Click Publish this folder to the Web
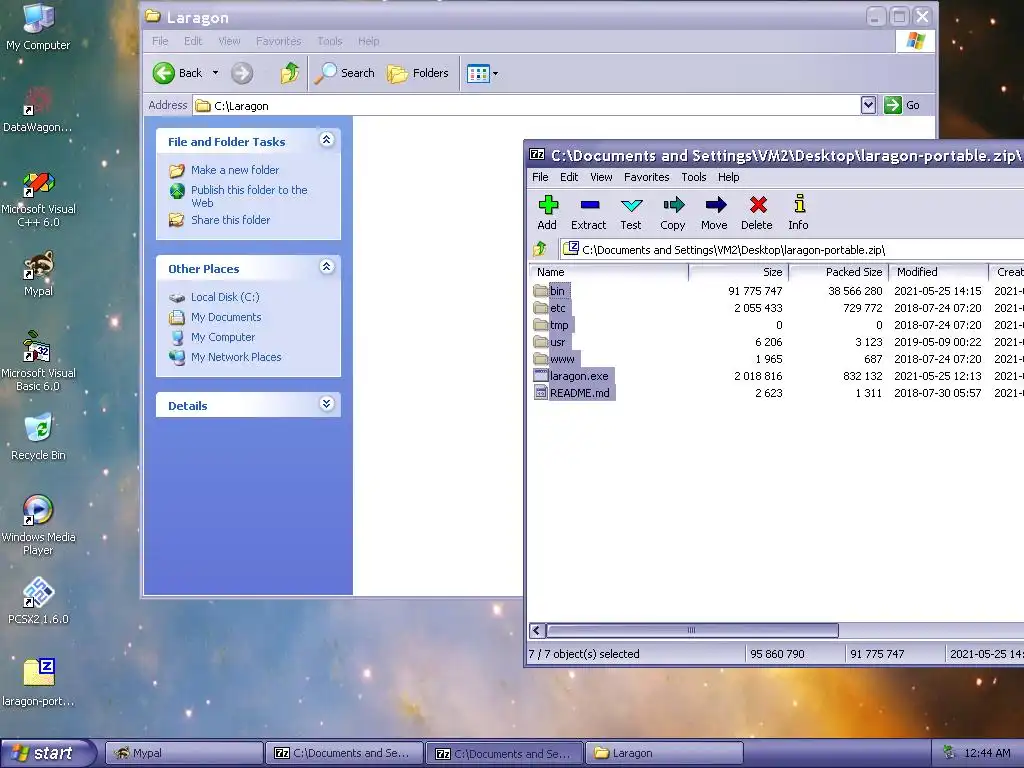Image resolution: width=1024 pixels, height=768 pixels. coord(249,196)
